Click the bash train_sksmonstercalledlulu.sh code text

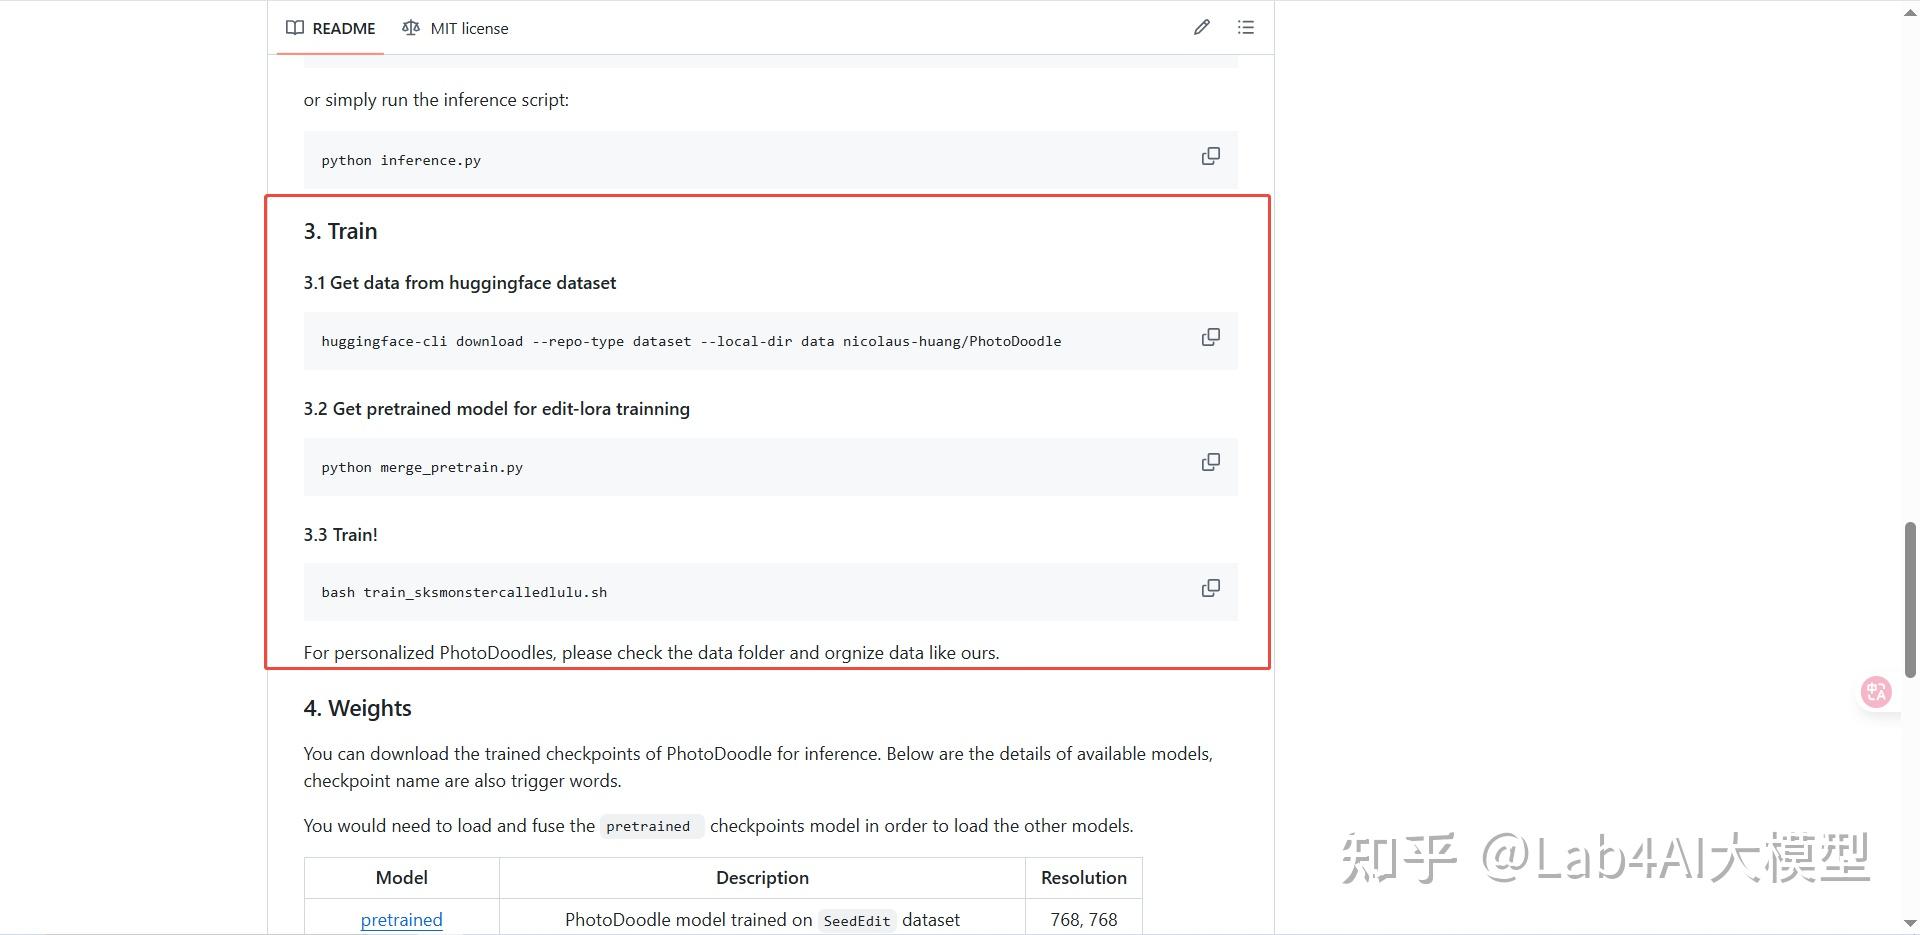coord(464,593)
